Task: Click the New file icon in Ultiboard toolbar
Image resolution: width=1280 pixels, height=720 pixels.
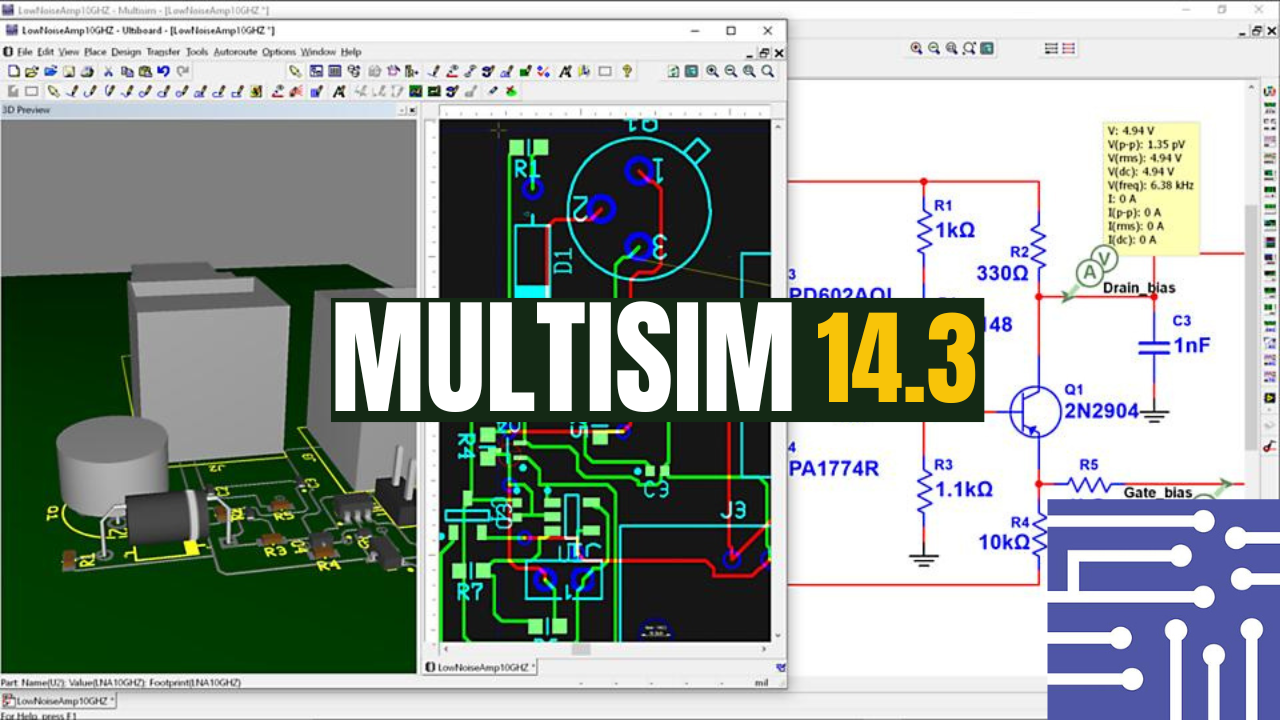Action: (x=14, y=72)
